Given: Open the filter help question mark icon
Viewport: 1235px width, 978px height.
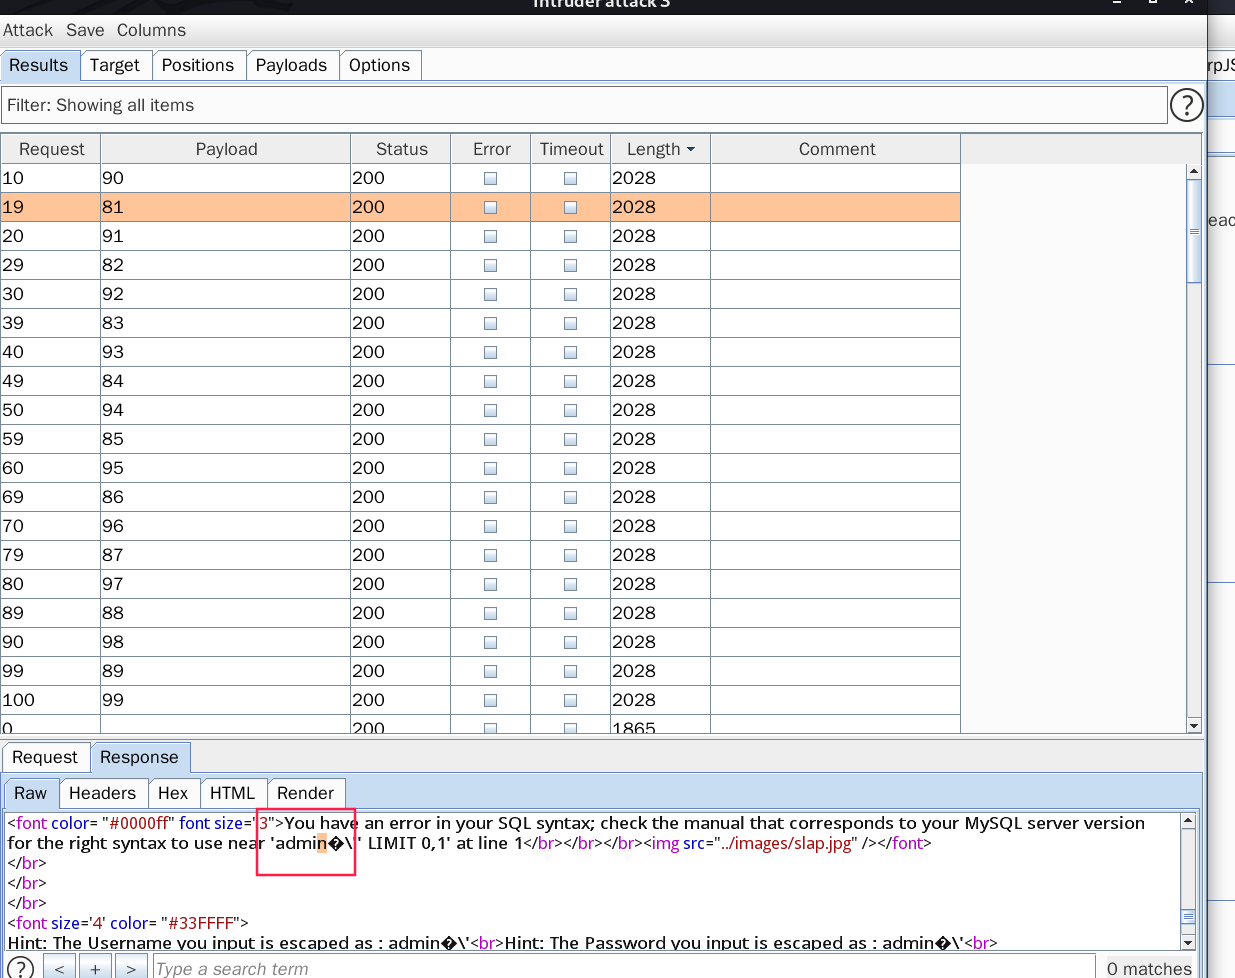Looking at the screenshot, I should point(1186,105).
